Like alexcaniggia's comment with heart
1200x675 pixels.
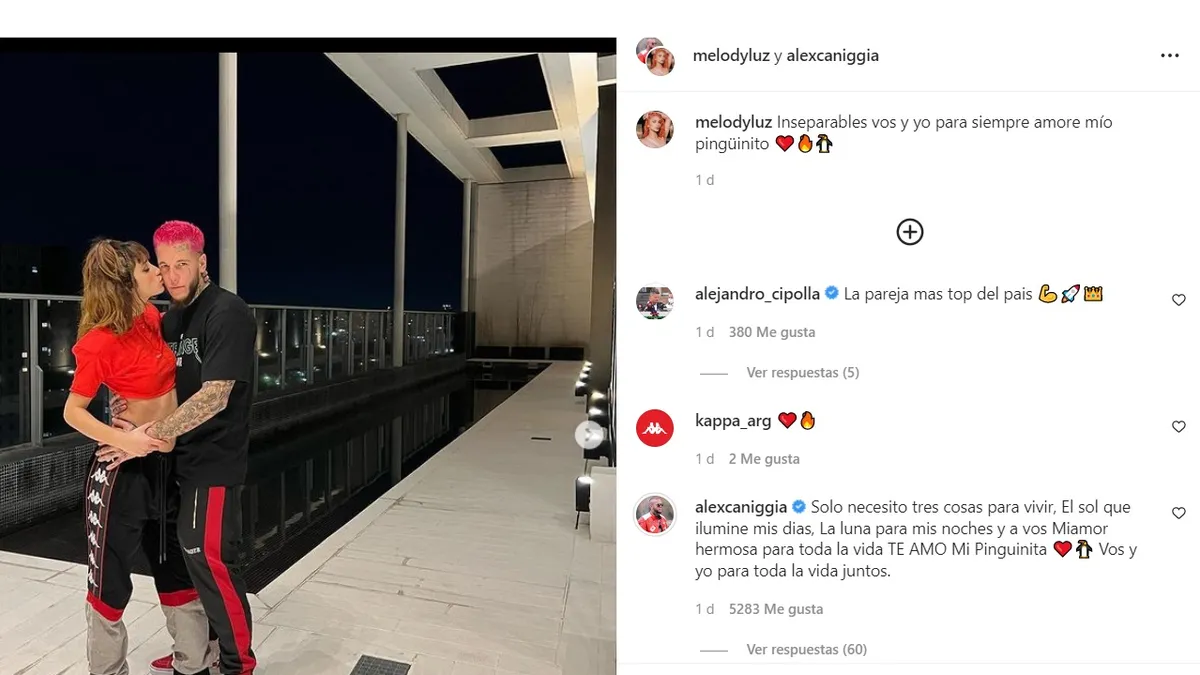[x=1178, y=513]
